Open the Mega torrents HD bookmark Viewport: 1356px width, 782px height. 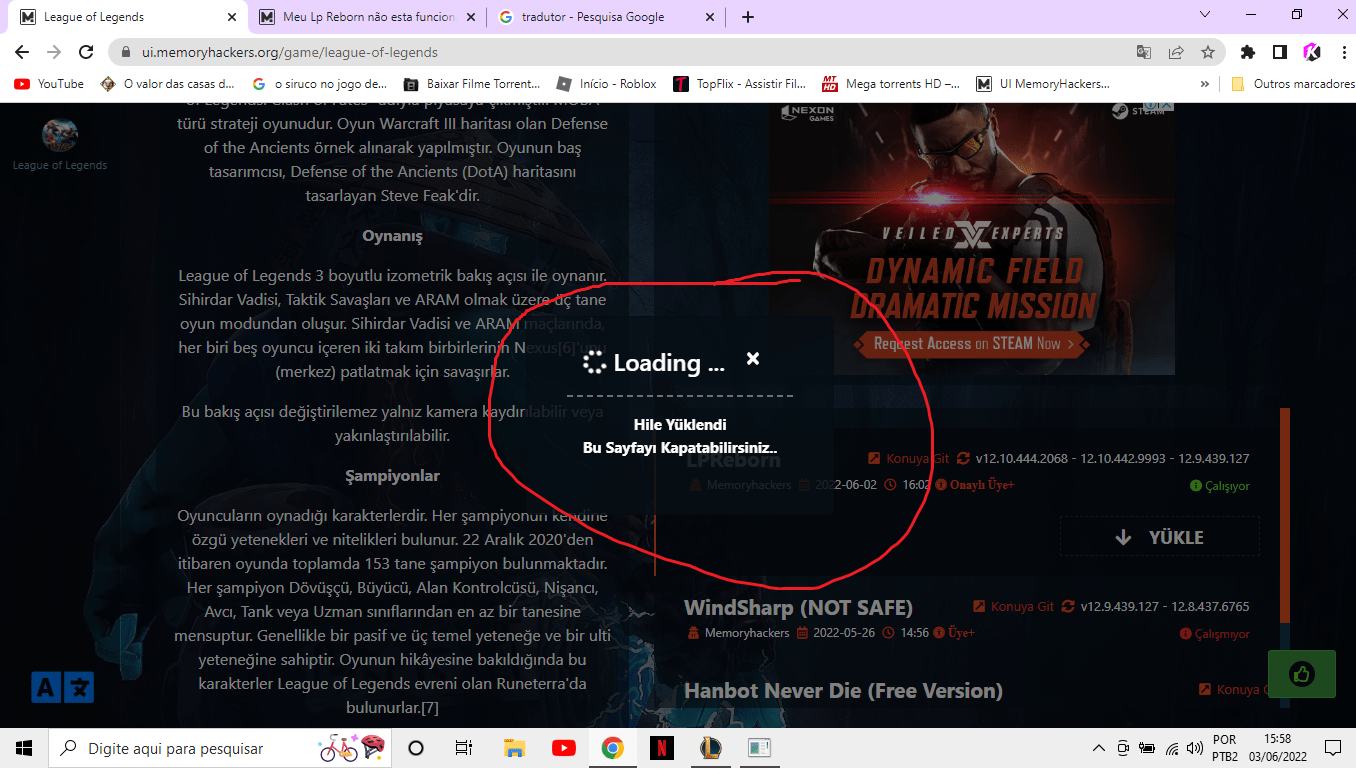pyautogui.click(x=891, y=84)
